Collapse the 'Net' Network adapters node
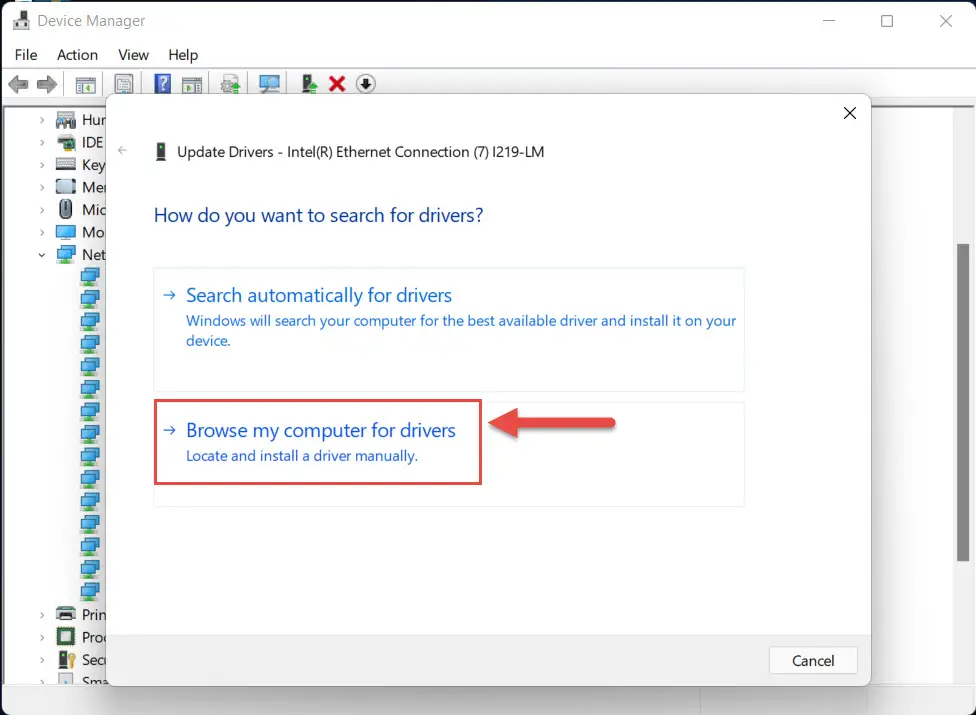976x715 pixels. coord(42,255)
